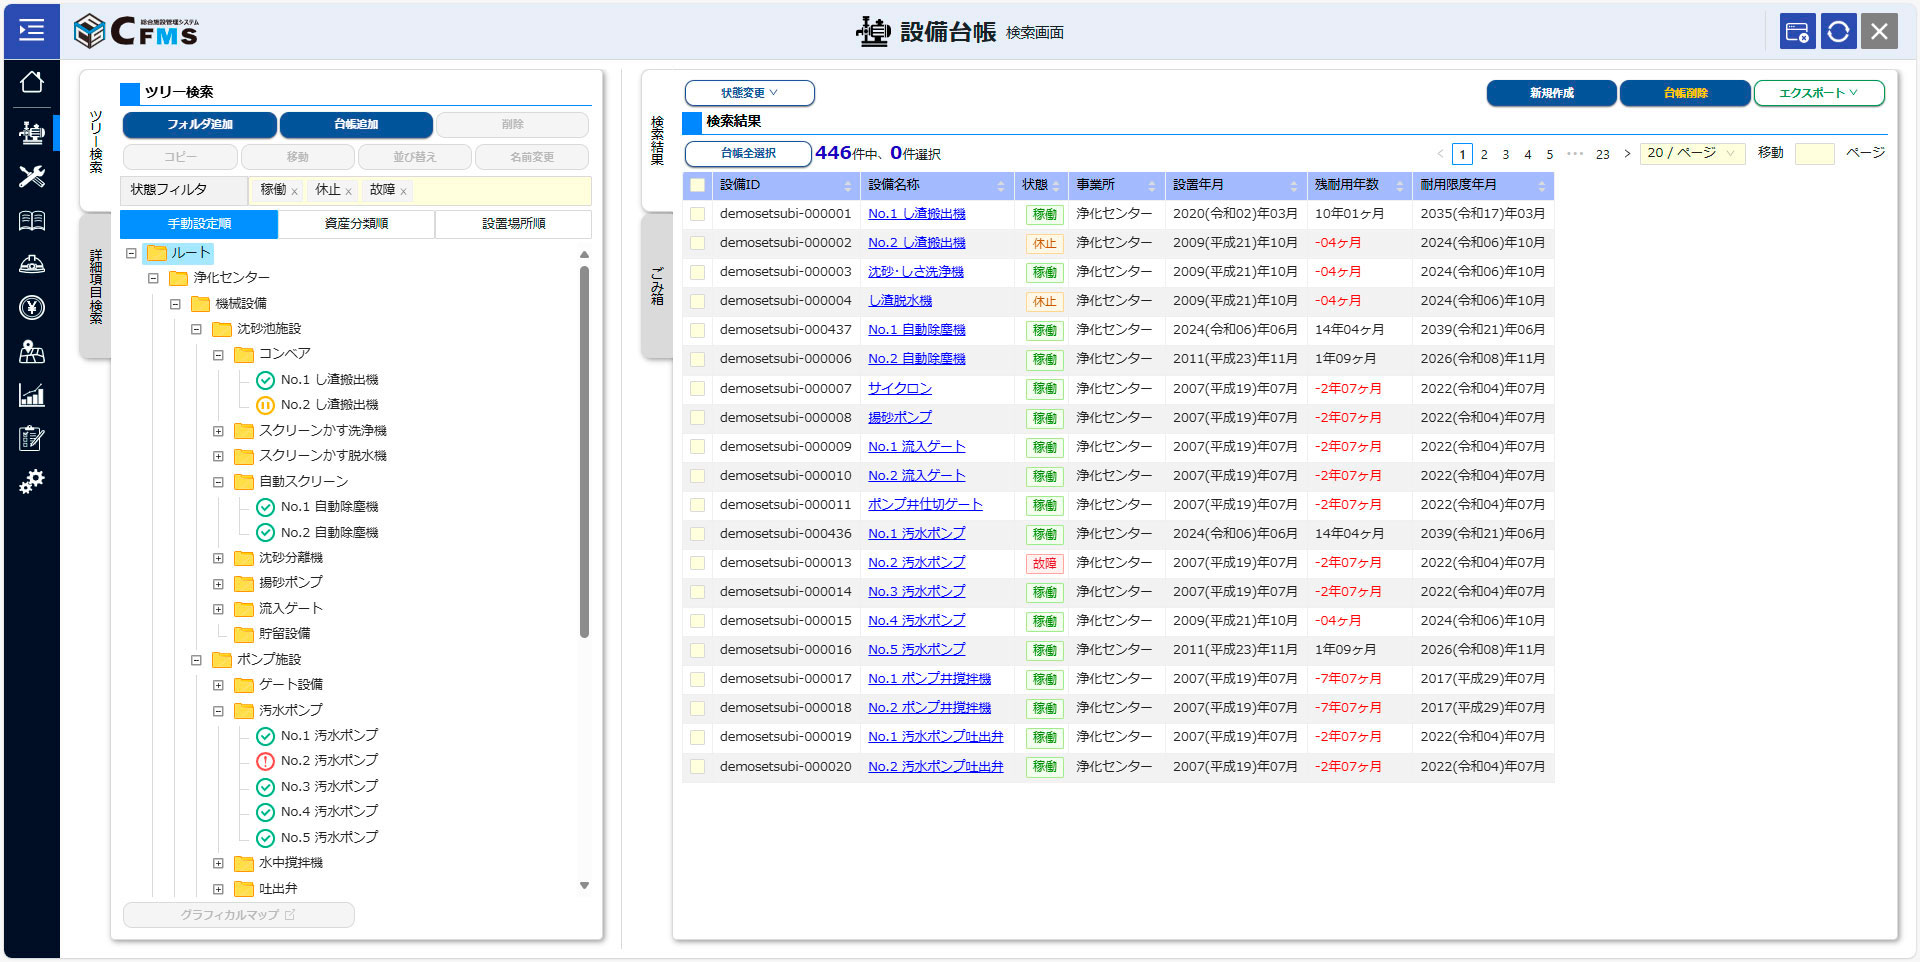1920x962 pixels.
Task: Toggle the hamburger menu icon
Action: pos(32,30)
